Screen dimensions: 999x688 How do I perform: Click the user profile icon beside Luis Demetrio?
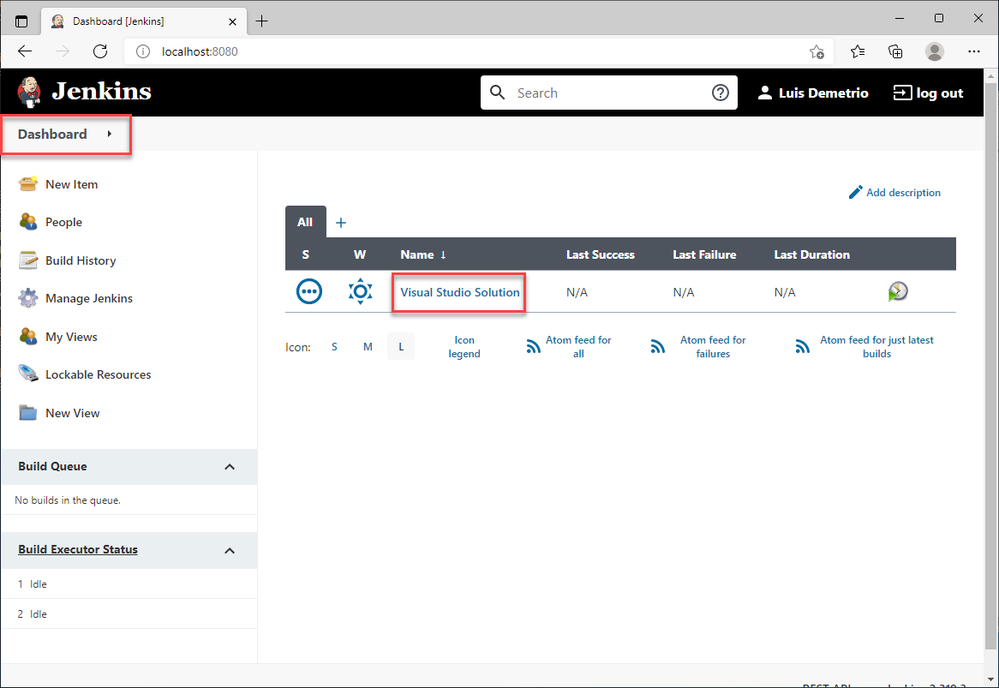coord(765,93)
